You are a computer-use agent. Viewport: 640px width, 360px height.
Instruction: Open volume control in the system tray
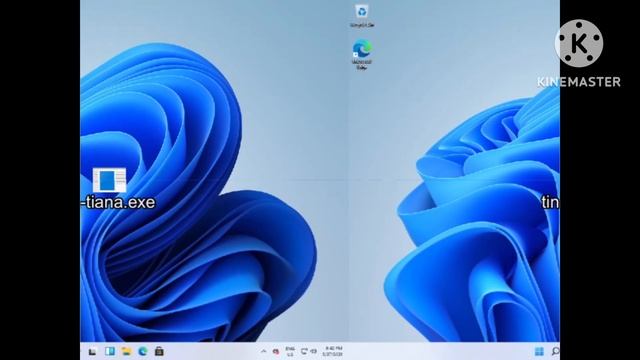(313, 351)
